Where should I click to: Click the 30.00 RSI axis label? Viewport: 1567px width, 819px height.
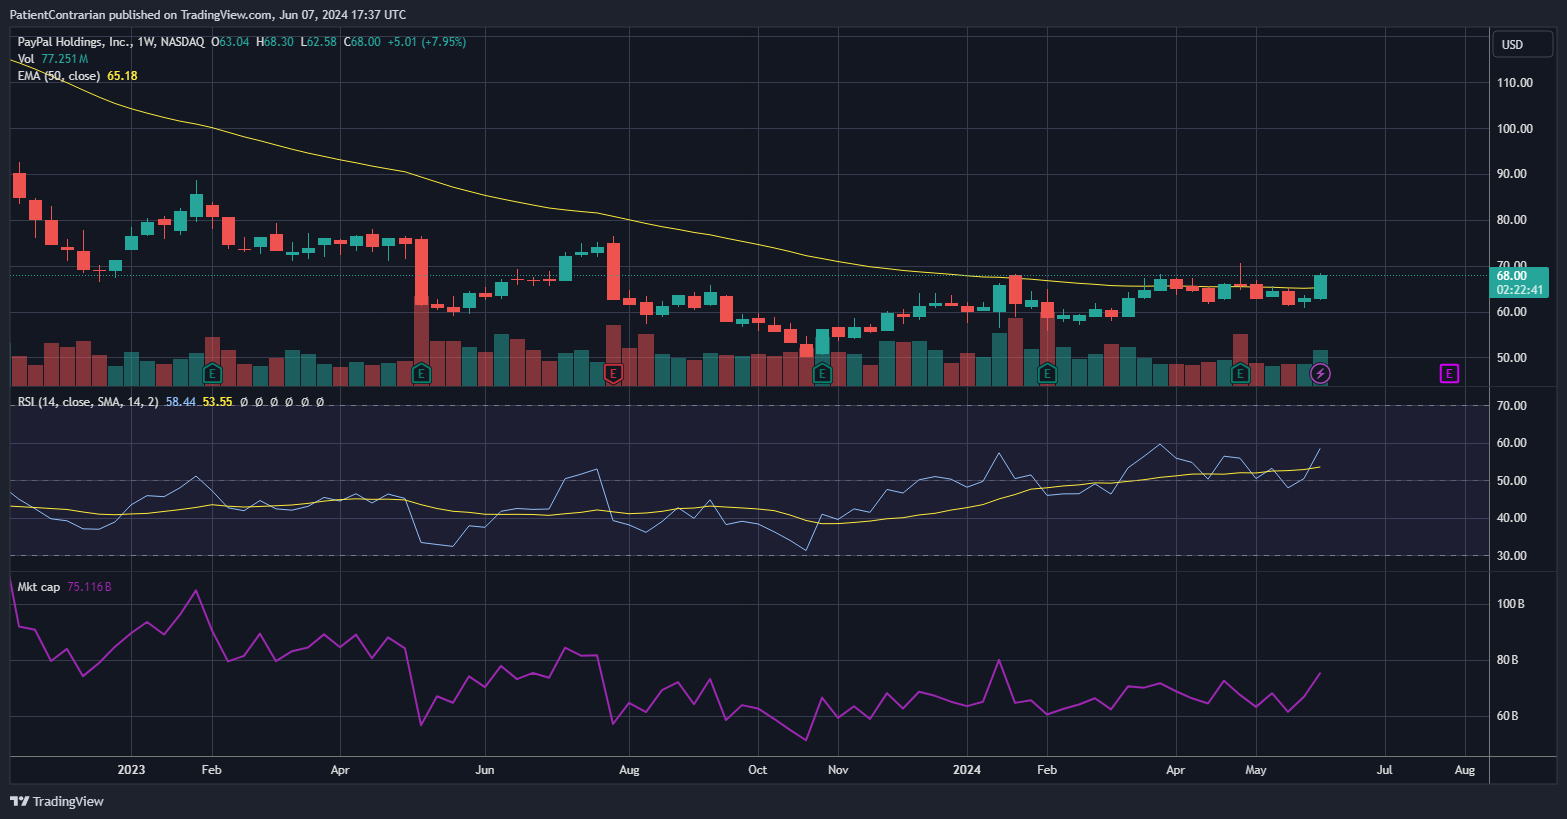coord(1512,556)
